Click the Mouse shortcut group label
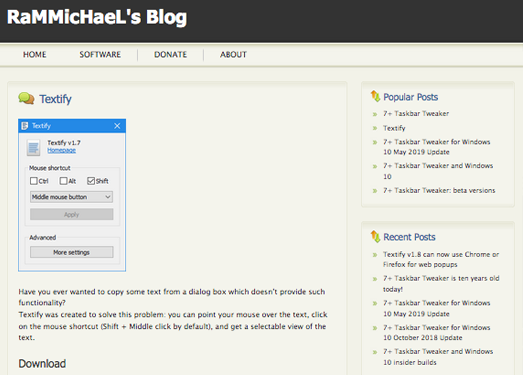The height and width of the screenshot is (375, 523). coord(50,168)
